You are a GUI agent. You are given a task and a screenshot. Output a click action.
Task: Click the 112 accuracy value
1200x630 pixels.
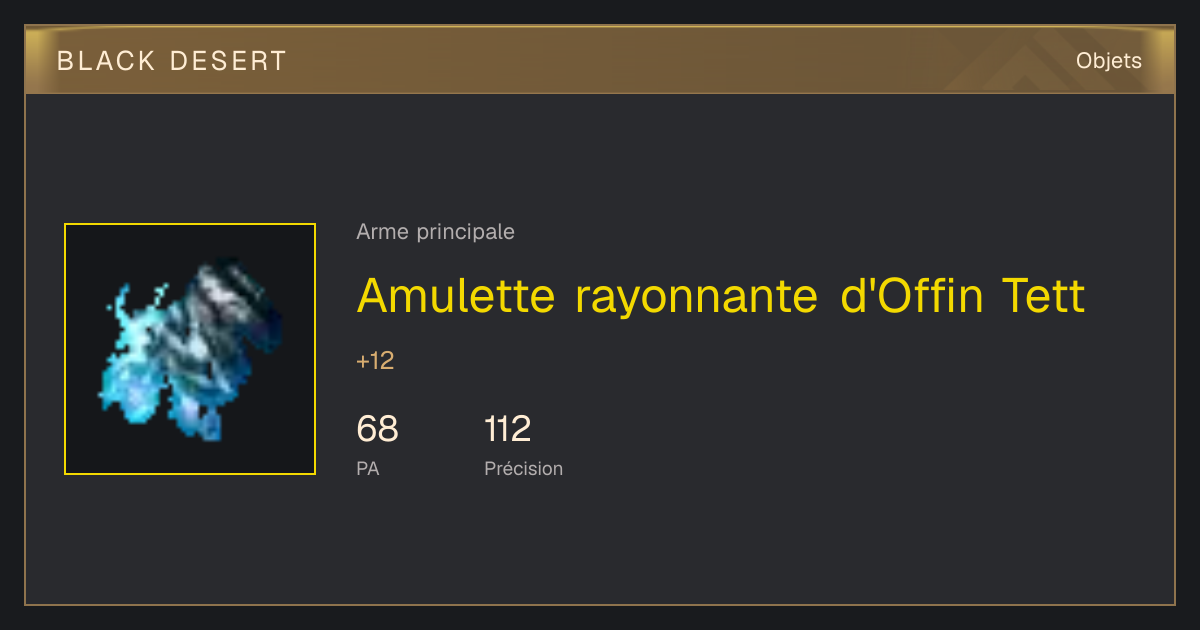click(507, 429)
